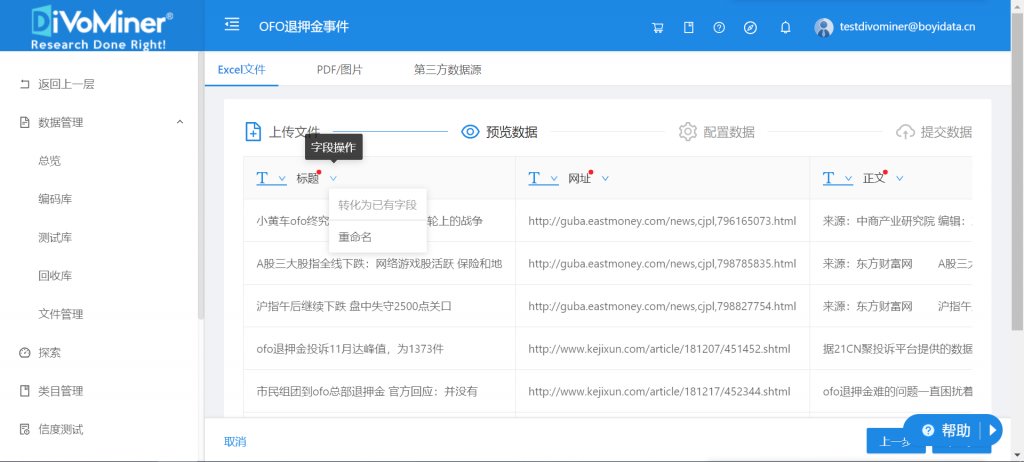Click the 类目管理 sidebar icon
The height and width of the screenshot is (462, 1024).
tap(25, 391)
